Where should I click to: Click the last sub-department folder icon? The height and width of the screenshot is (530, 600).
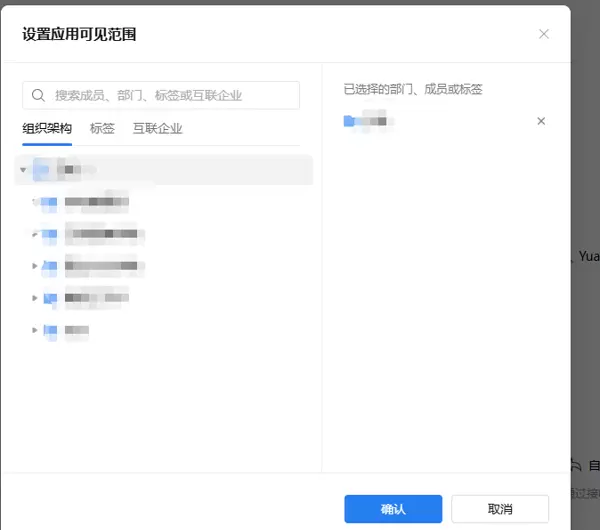[49, 329]
